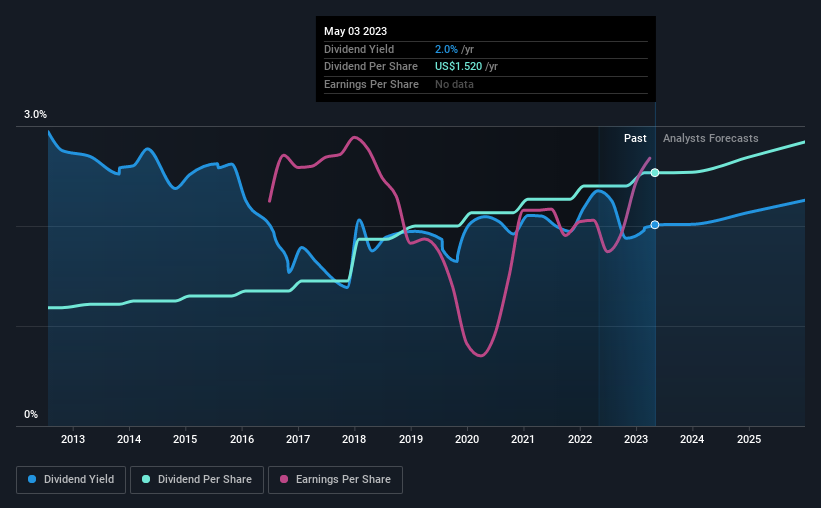This screenshot has height=508, width=821.
Task: Toggle the Earnings Per Share legend button
Action: tap(335, 480)
